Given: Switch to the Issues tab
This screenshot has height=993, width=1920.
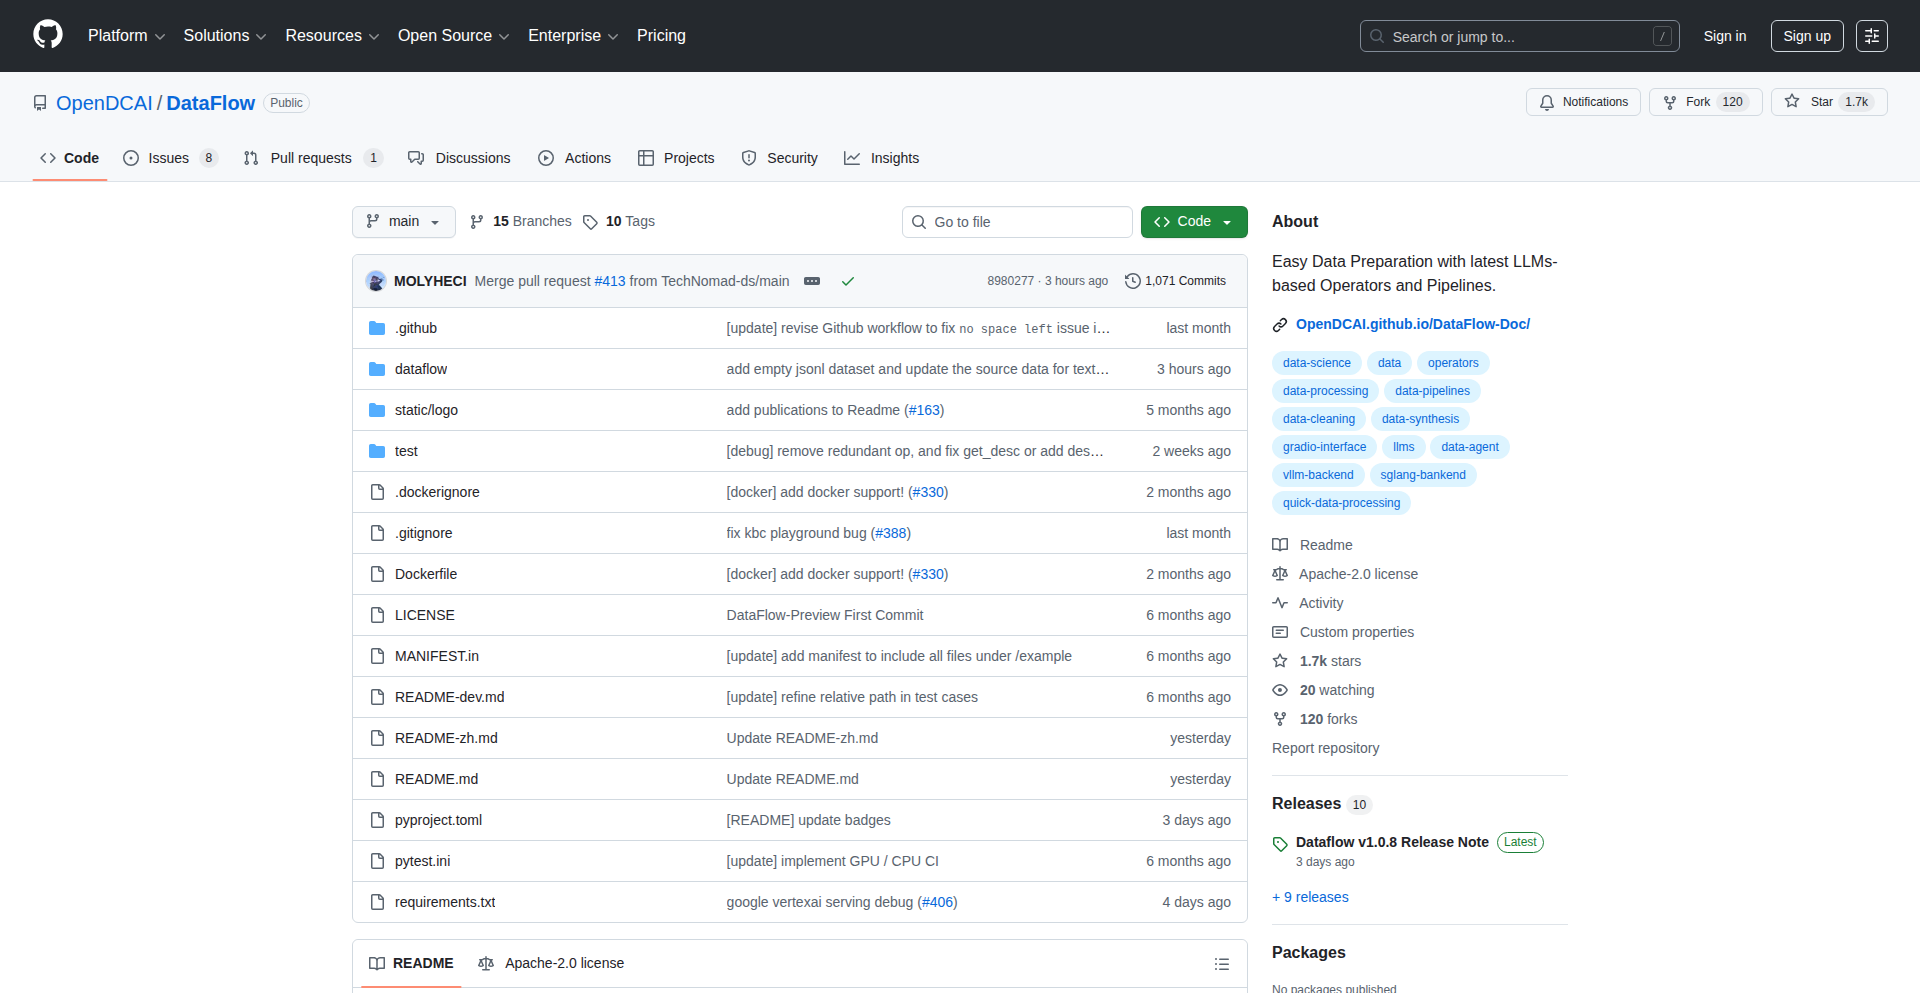Looking at the screenshot, I should click(x=166, y=157).
